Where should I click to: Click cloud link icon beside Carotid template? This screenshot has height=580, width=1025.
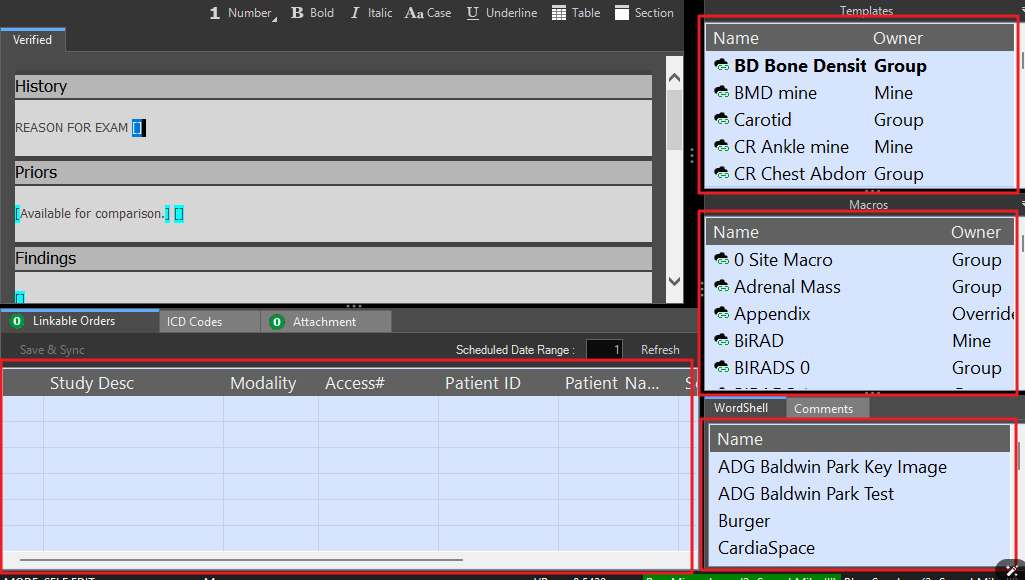(721, 120)
